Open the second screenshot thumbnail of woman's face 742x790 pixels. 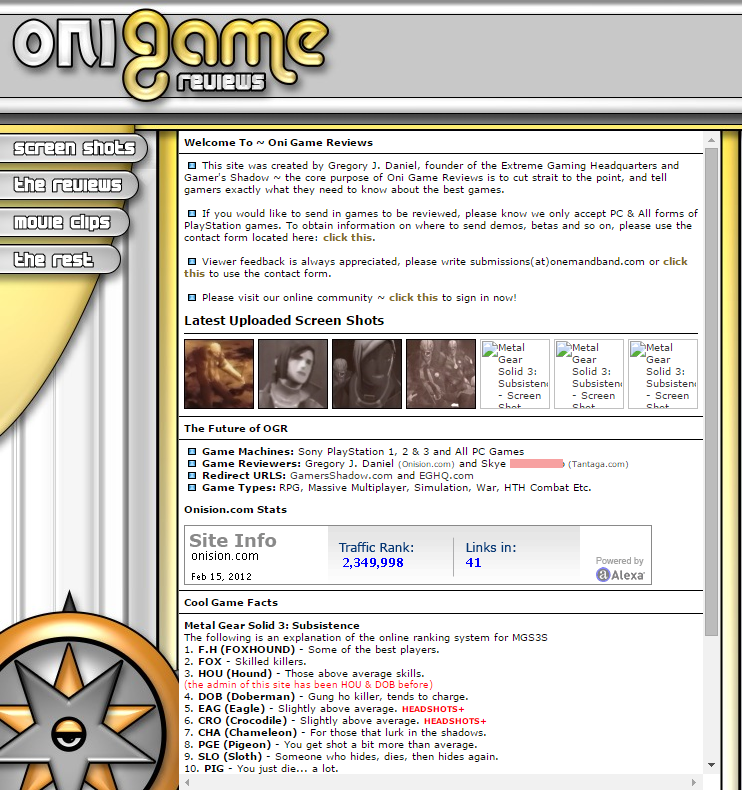tap(293, 374)
